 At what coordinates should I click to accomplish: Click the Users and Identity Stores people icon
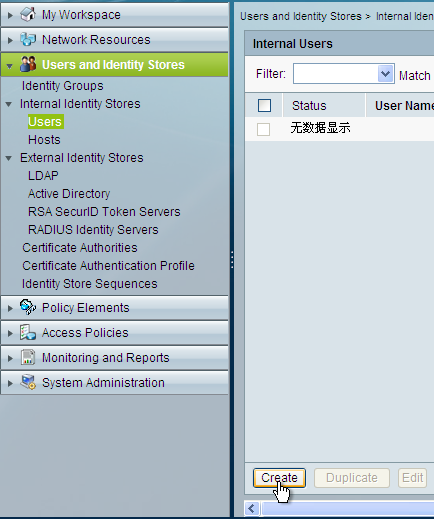28,64
